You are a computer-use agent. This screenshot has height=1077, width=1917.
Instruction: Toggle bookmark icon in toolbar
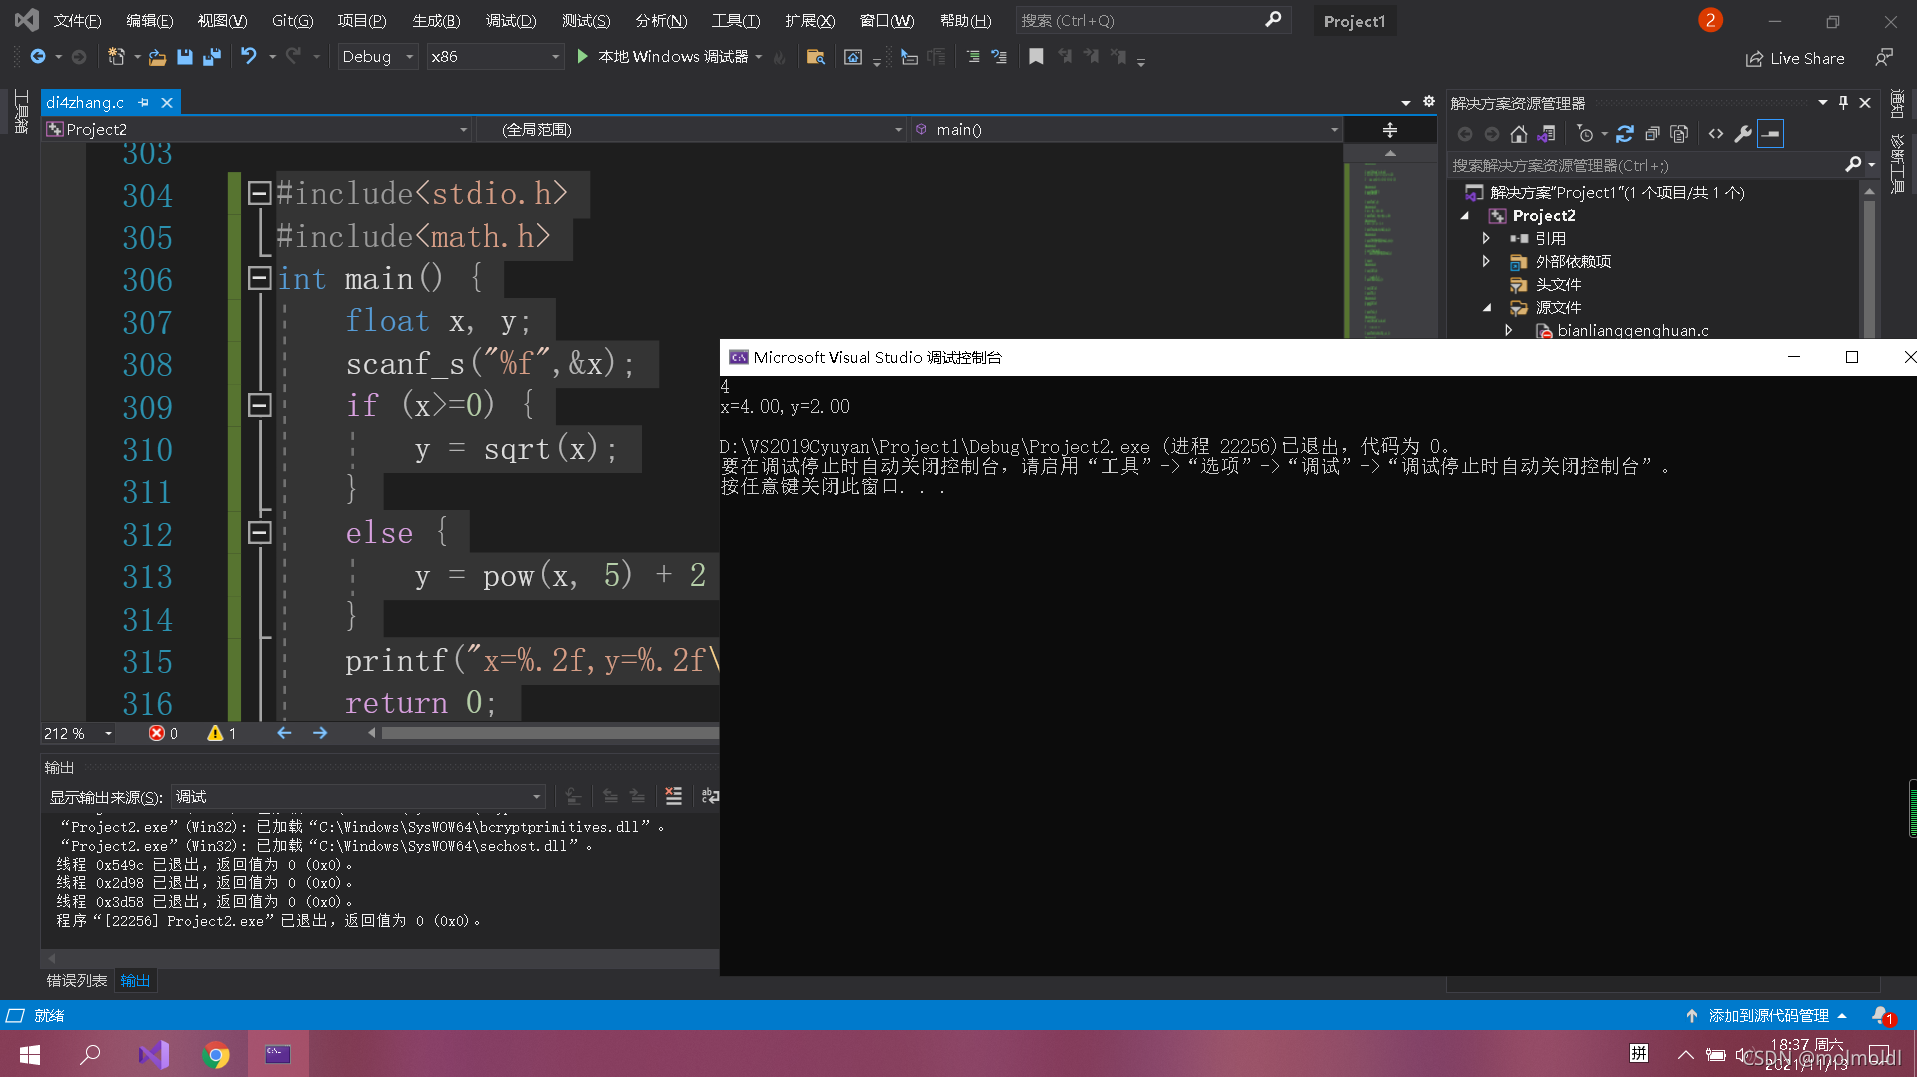click(x=1036, y=57)
